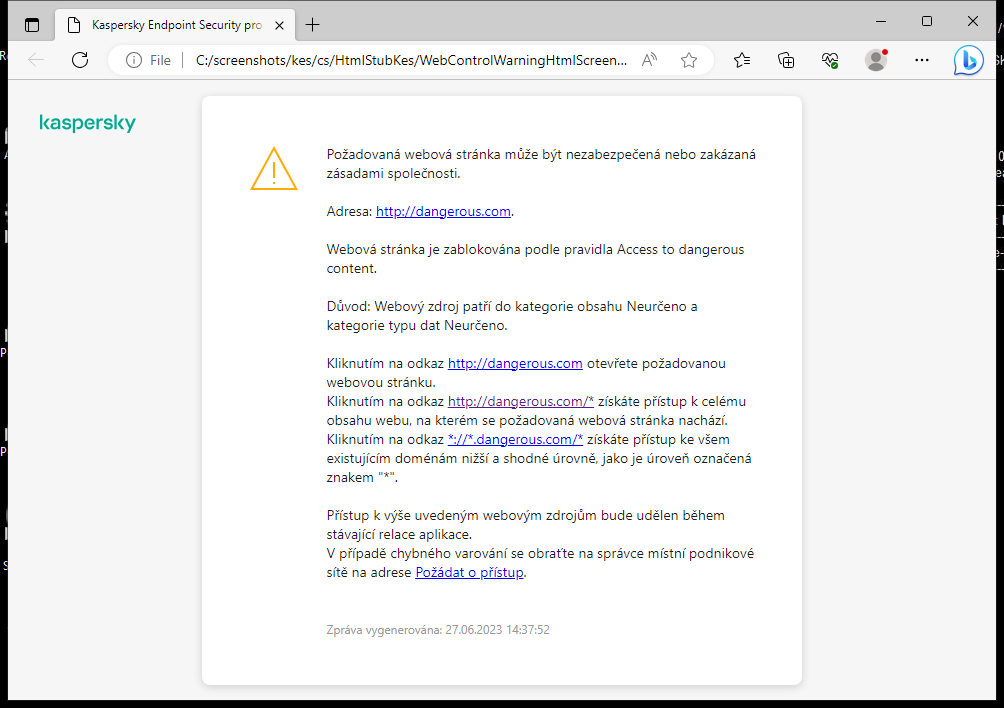
Task: Minimize the browser window
Action: point(881,21)
